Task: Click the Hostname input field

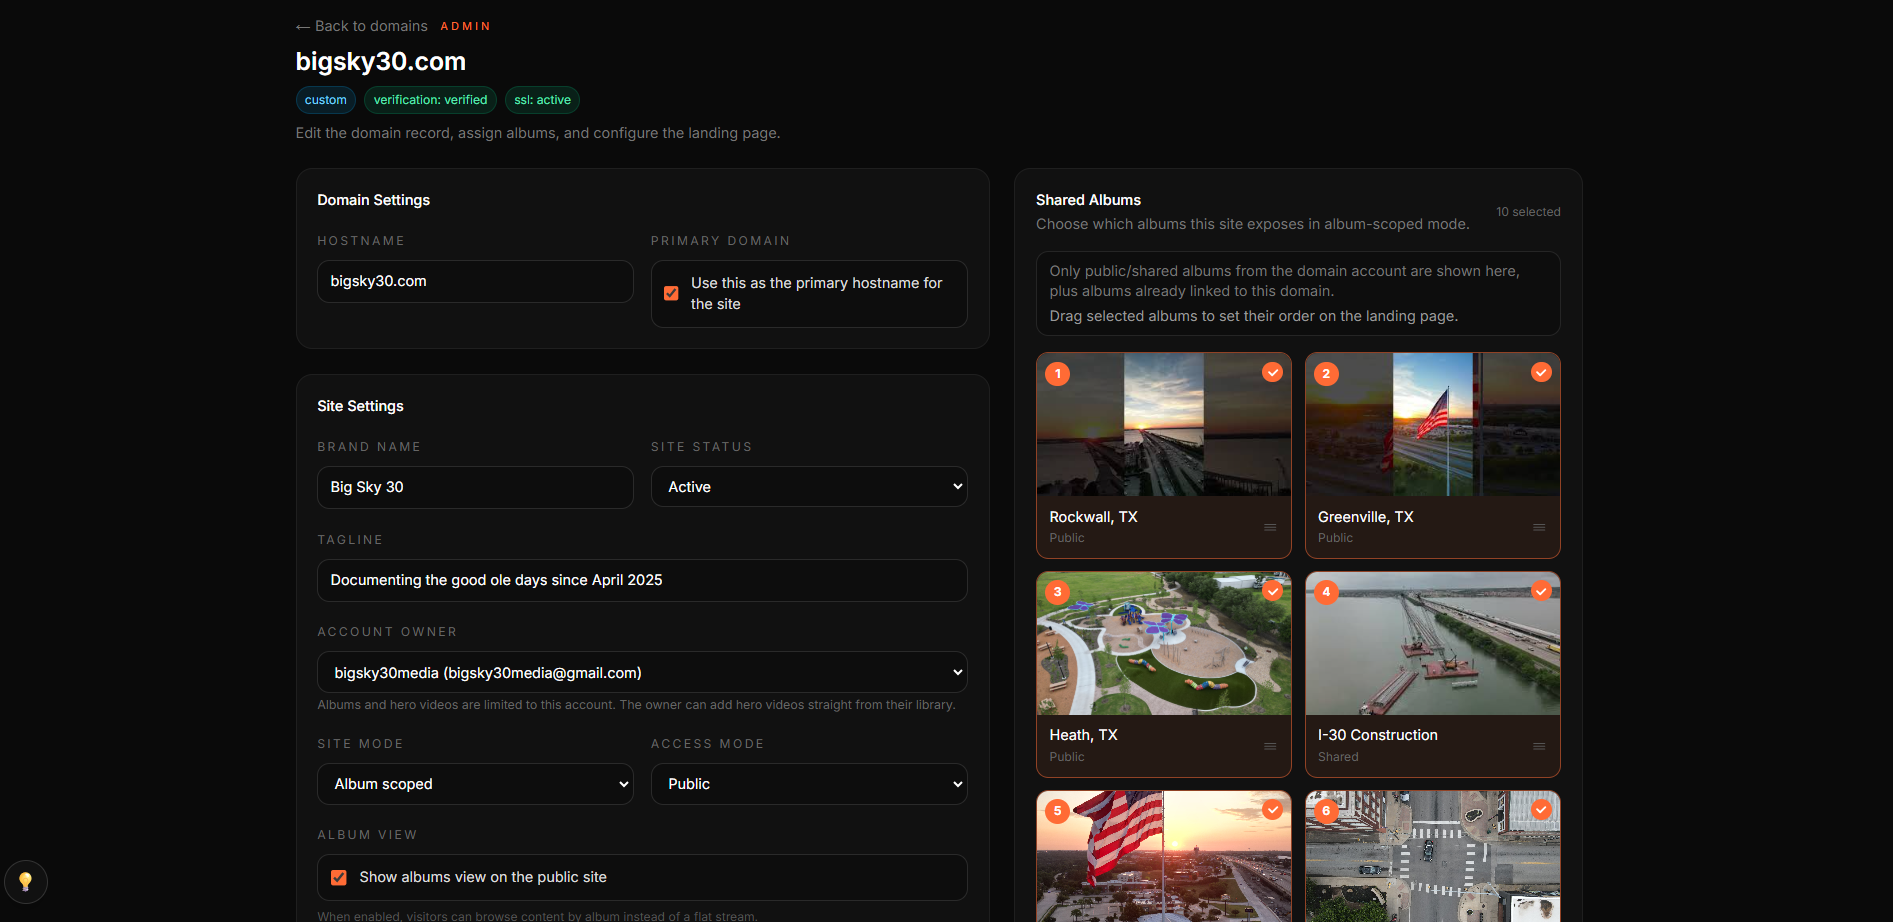Action: click(x=475, y=282)
